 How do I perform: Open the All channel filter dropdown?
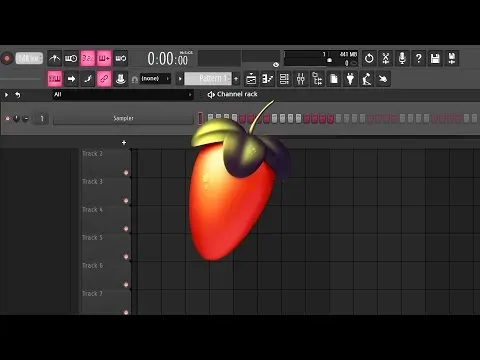point(123,95)
